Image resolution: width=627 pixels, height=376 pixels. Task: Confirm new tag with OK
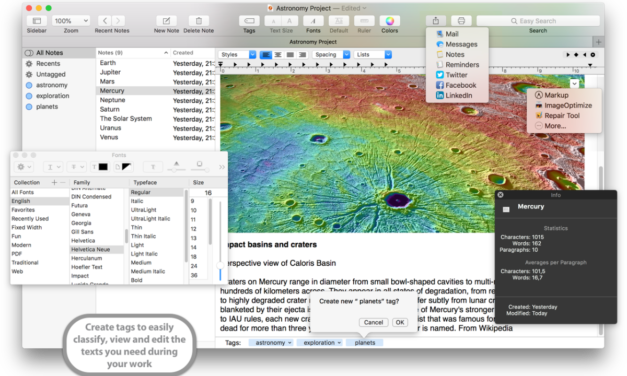pos(400,322)
